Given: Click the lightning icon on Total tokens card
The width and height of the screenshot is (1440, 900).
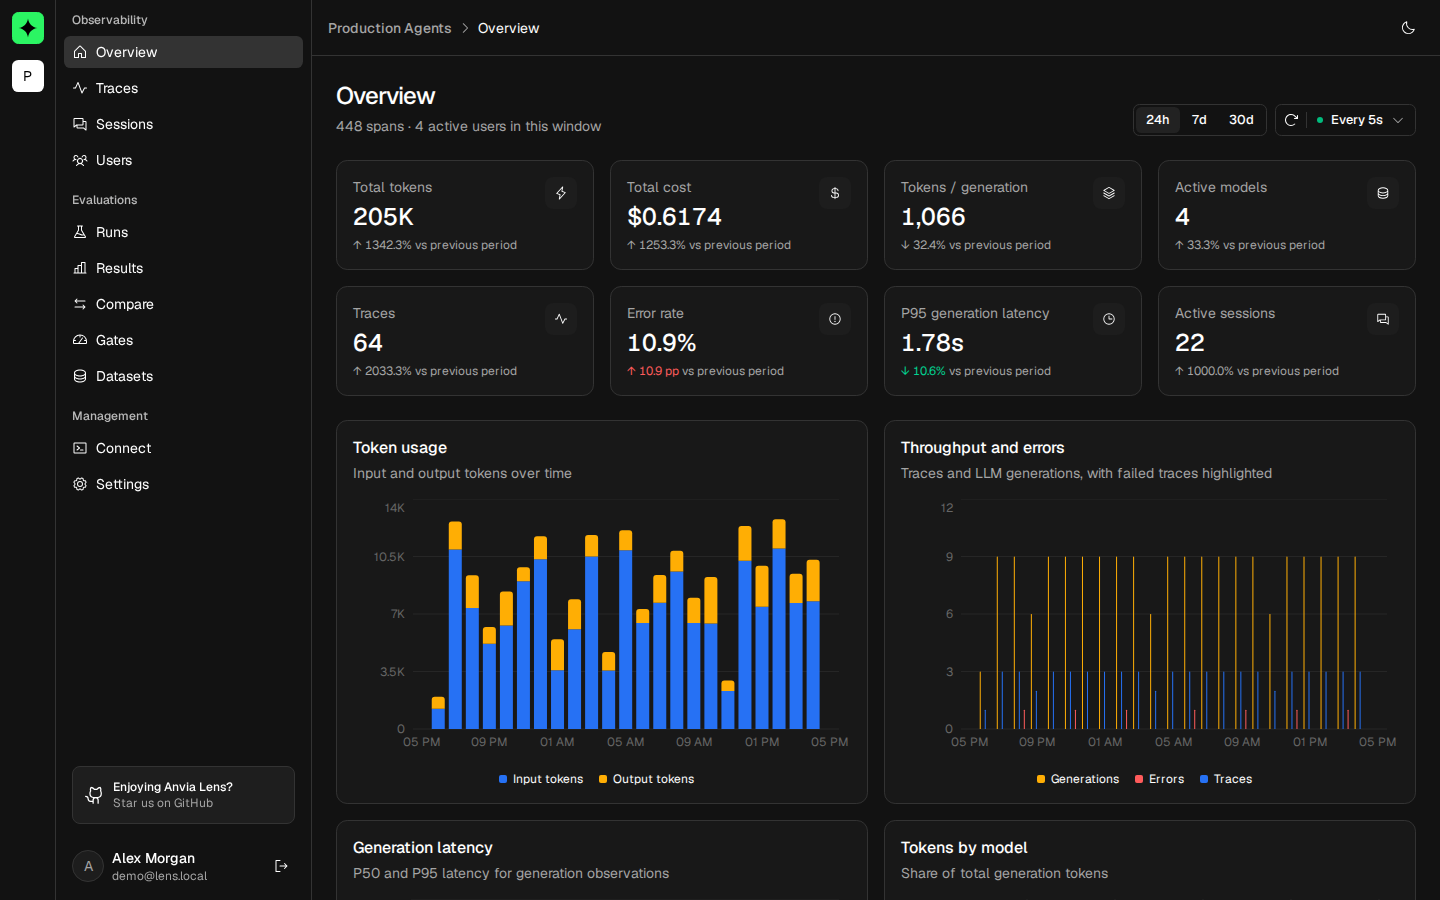Looking at the screenshot, I should pos(561,193).
